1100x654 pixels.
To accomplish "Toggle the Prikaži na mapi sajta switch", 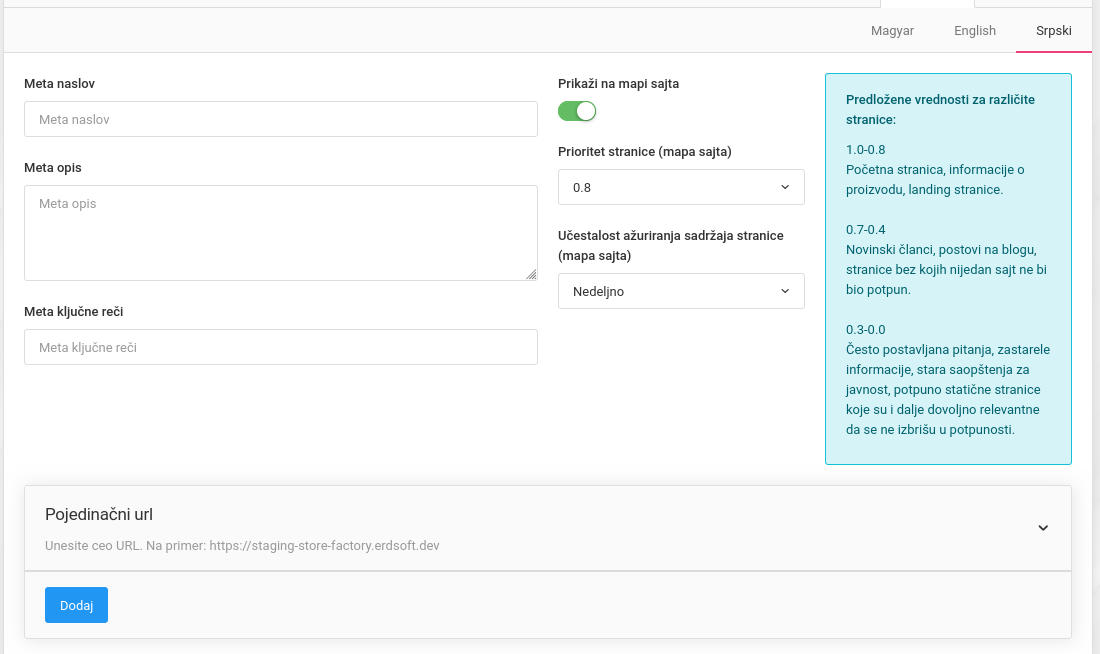I will point(577,111).
